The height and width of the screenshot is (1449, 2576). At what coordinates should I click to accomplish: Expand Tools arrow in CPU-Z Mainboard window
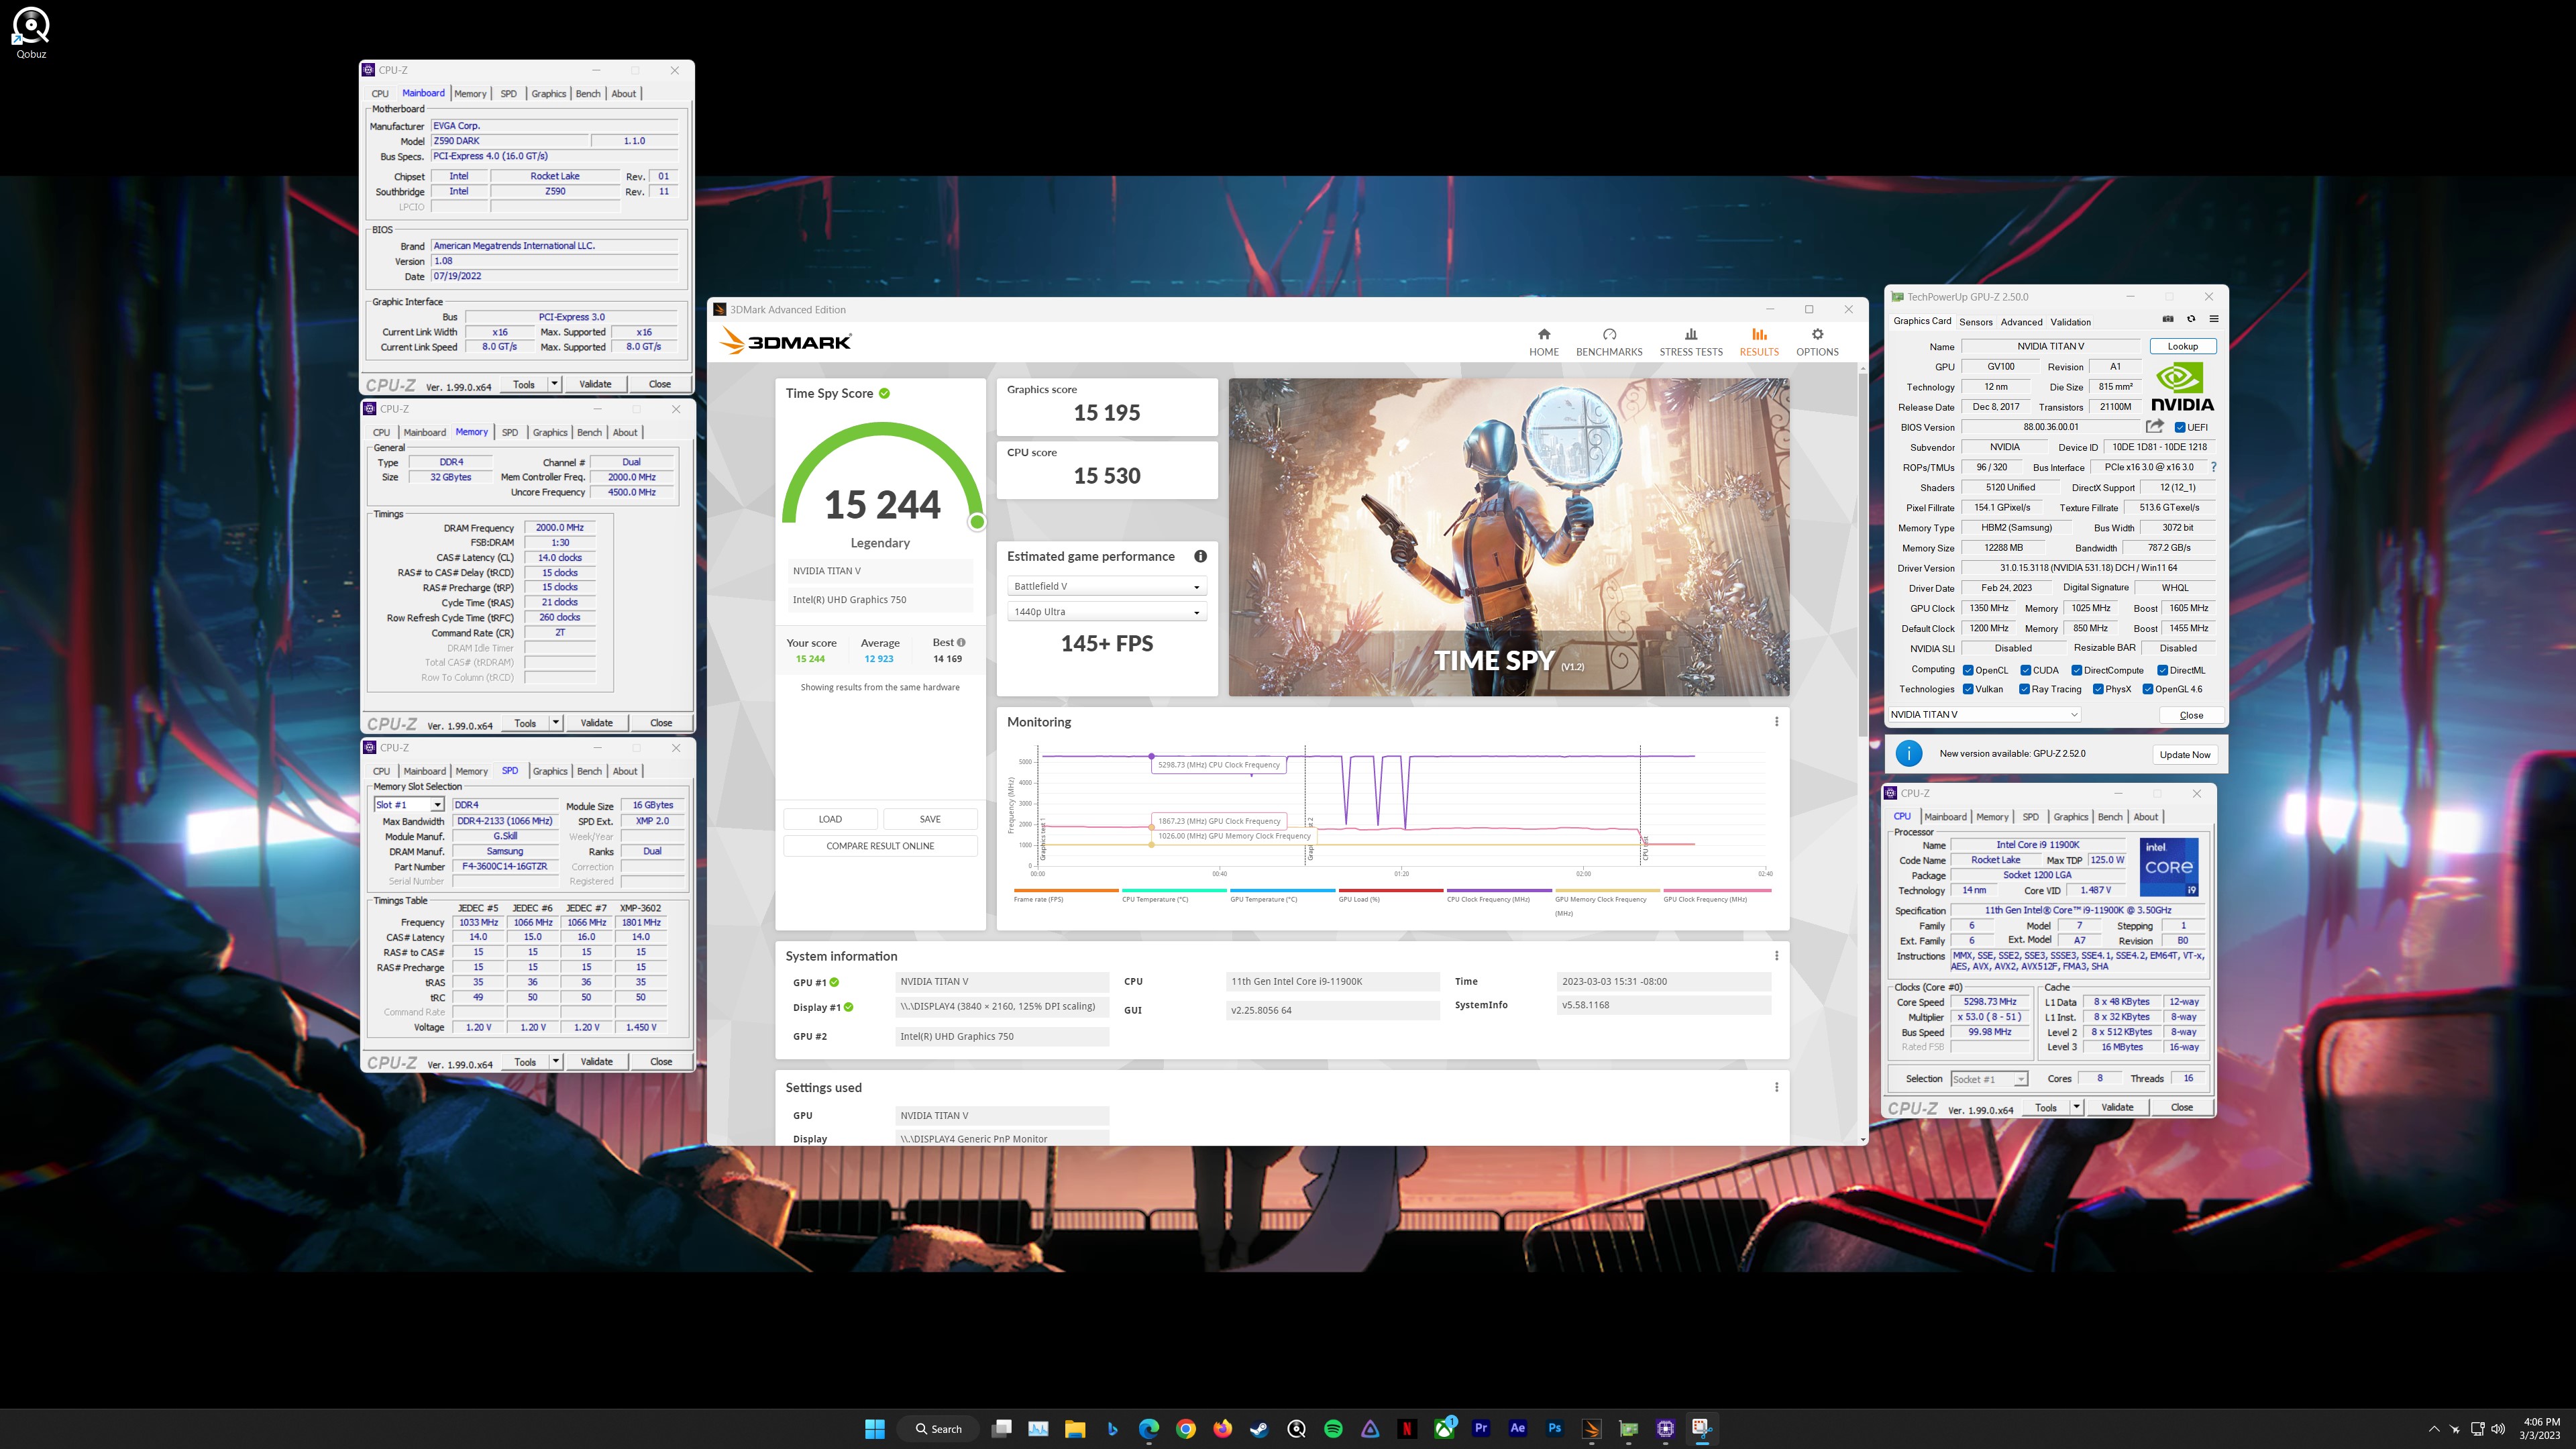pos(555,384)
